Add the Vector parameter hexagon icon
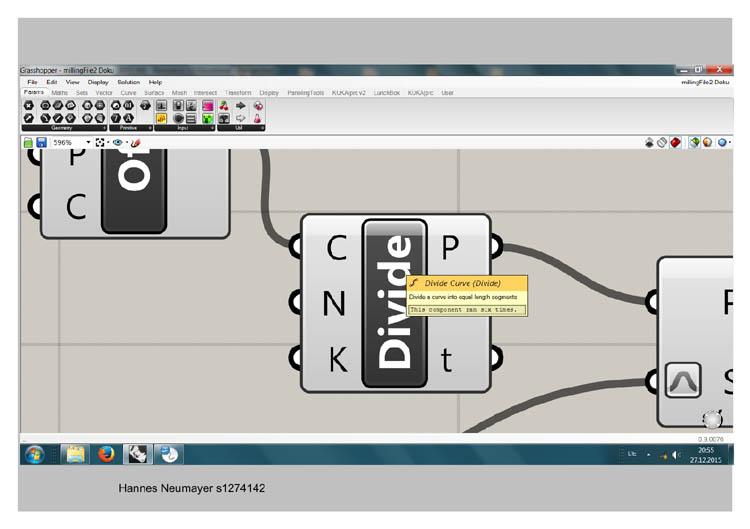The height and width of the screenshot is (529, 750). point(29,118)
